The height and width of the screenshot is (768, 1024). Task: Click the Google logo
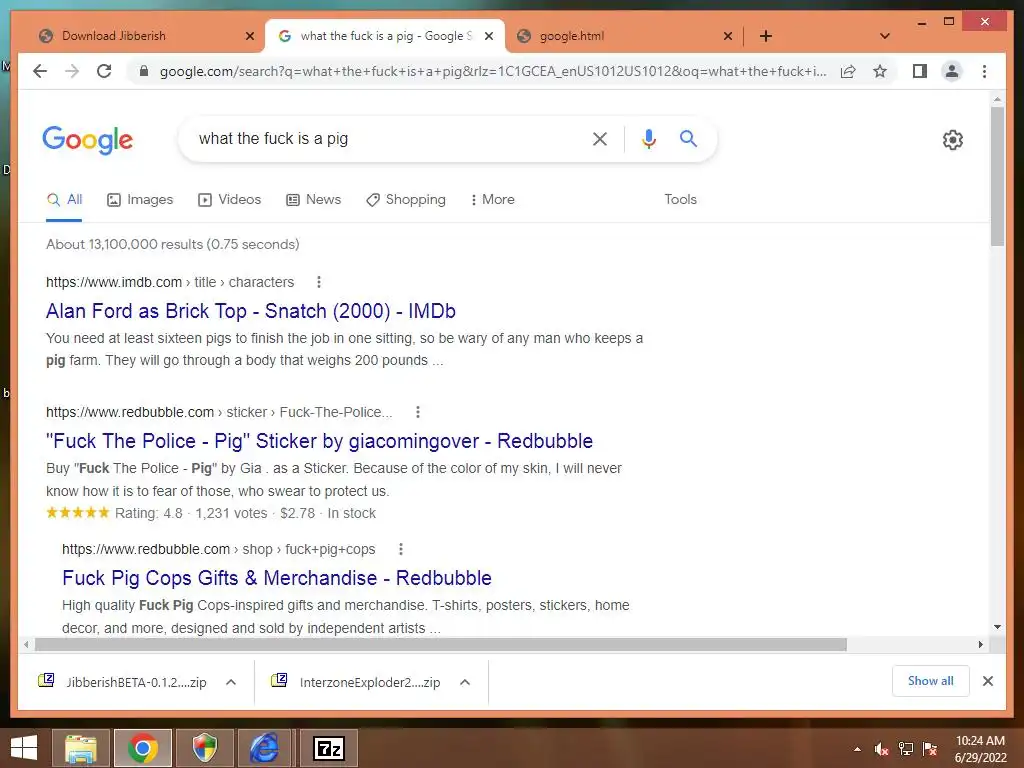88,140
